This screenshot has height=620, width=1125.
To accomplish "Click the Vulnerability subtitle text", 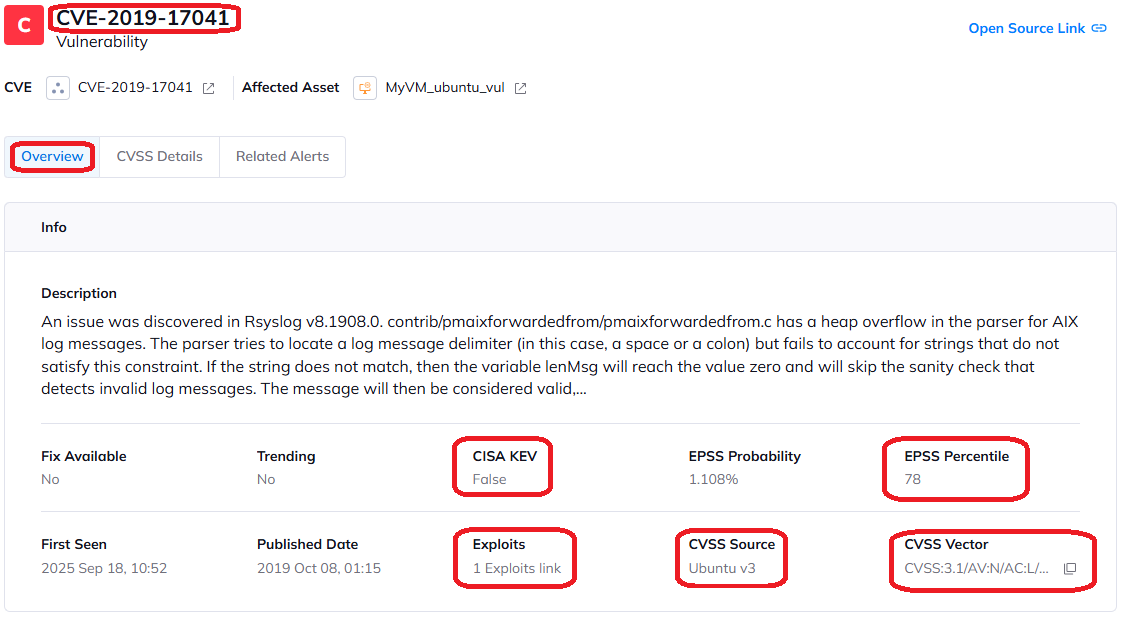I will click(x=102, y=42).
